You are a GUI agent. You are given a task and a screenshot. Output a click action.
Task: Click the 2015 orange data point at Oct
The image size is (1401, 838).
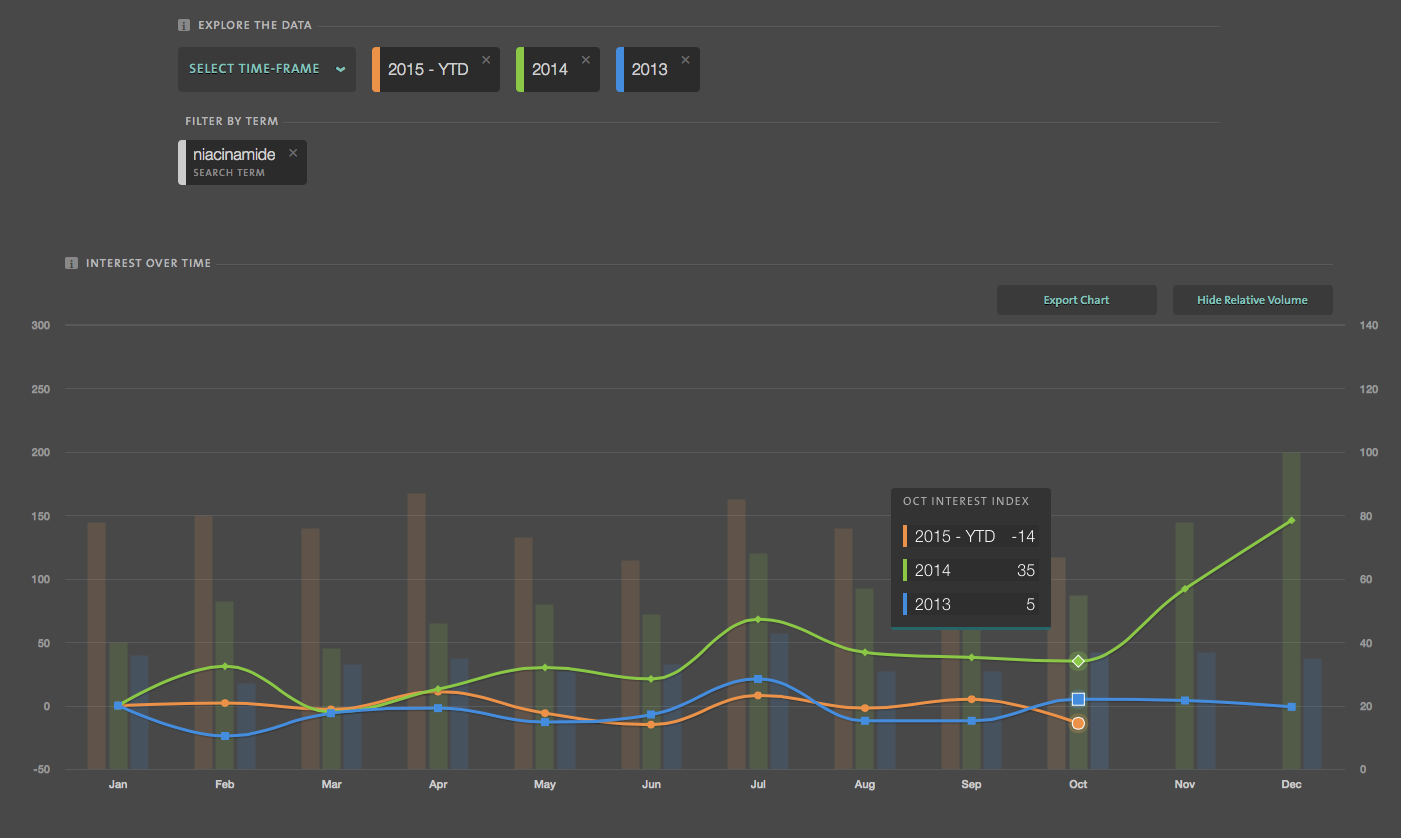click(x=1078, y=723)
